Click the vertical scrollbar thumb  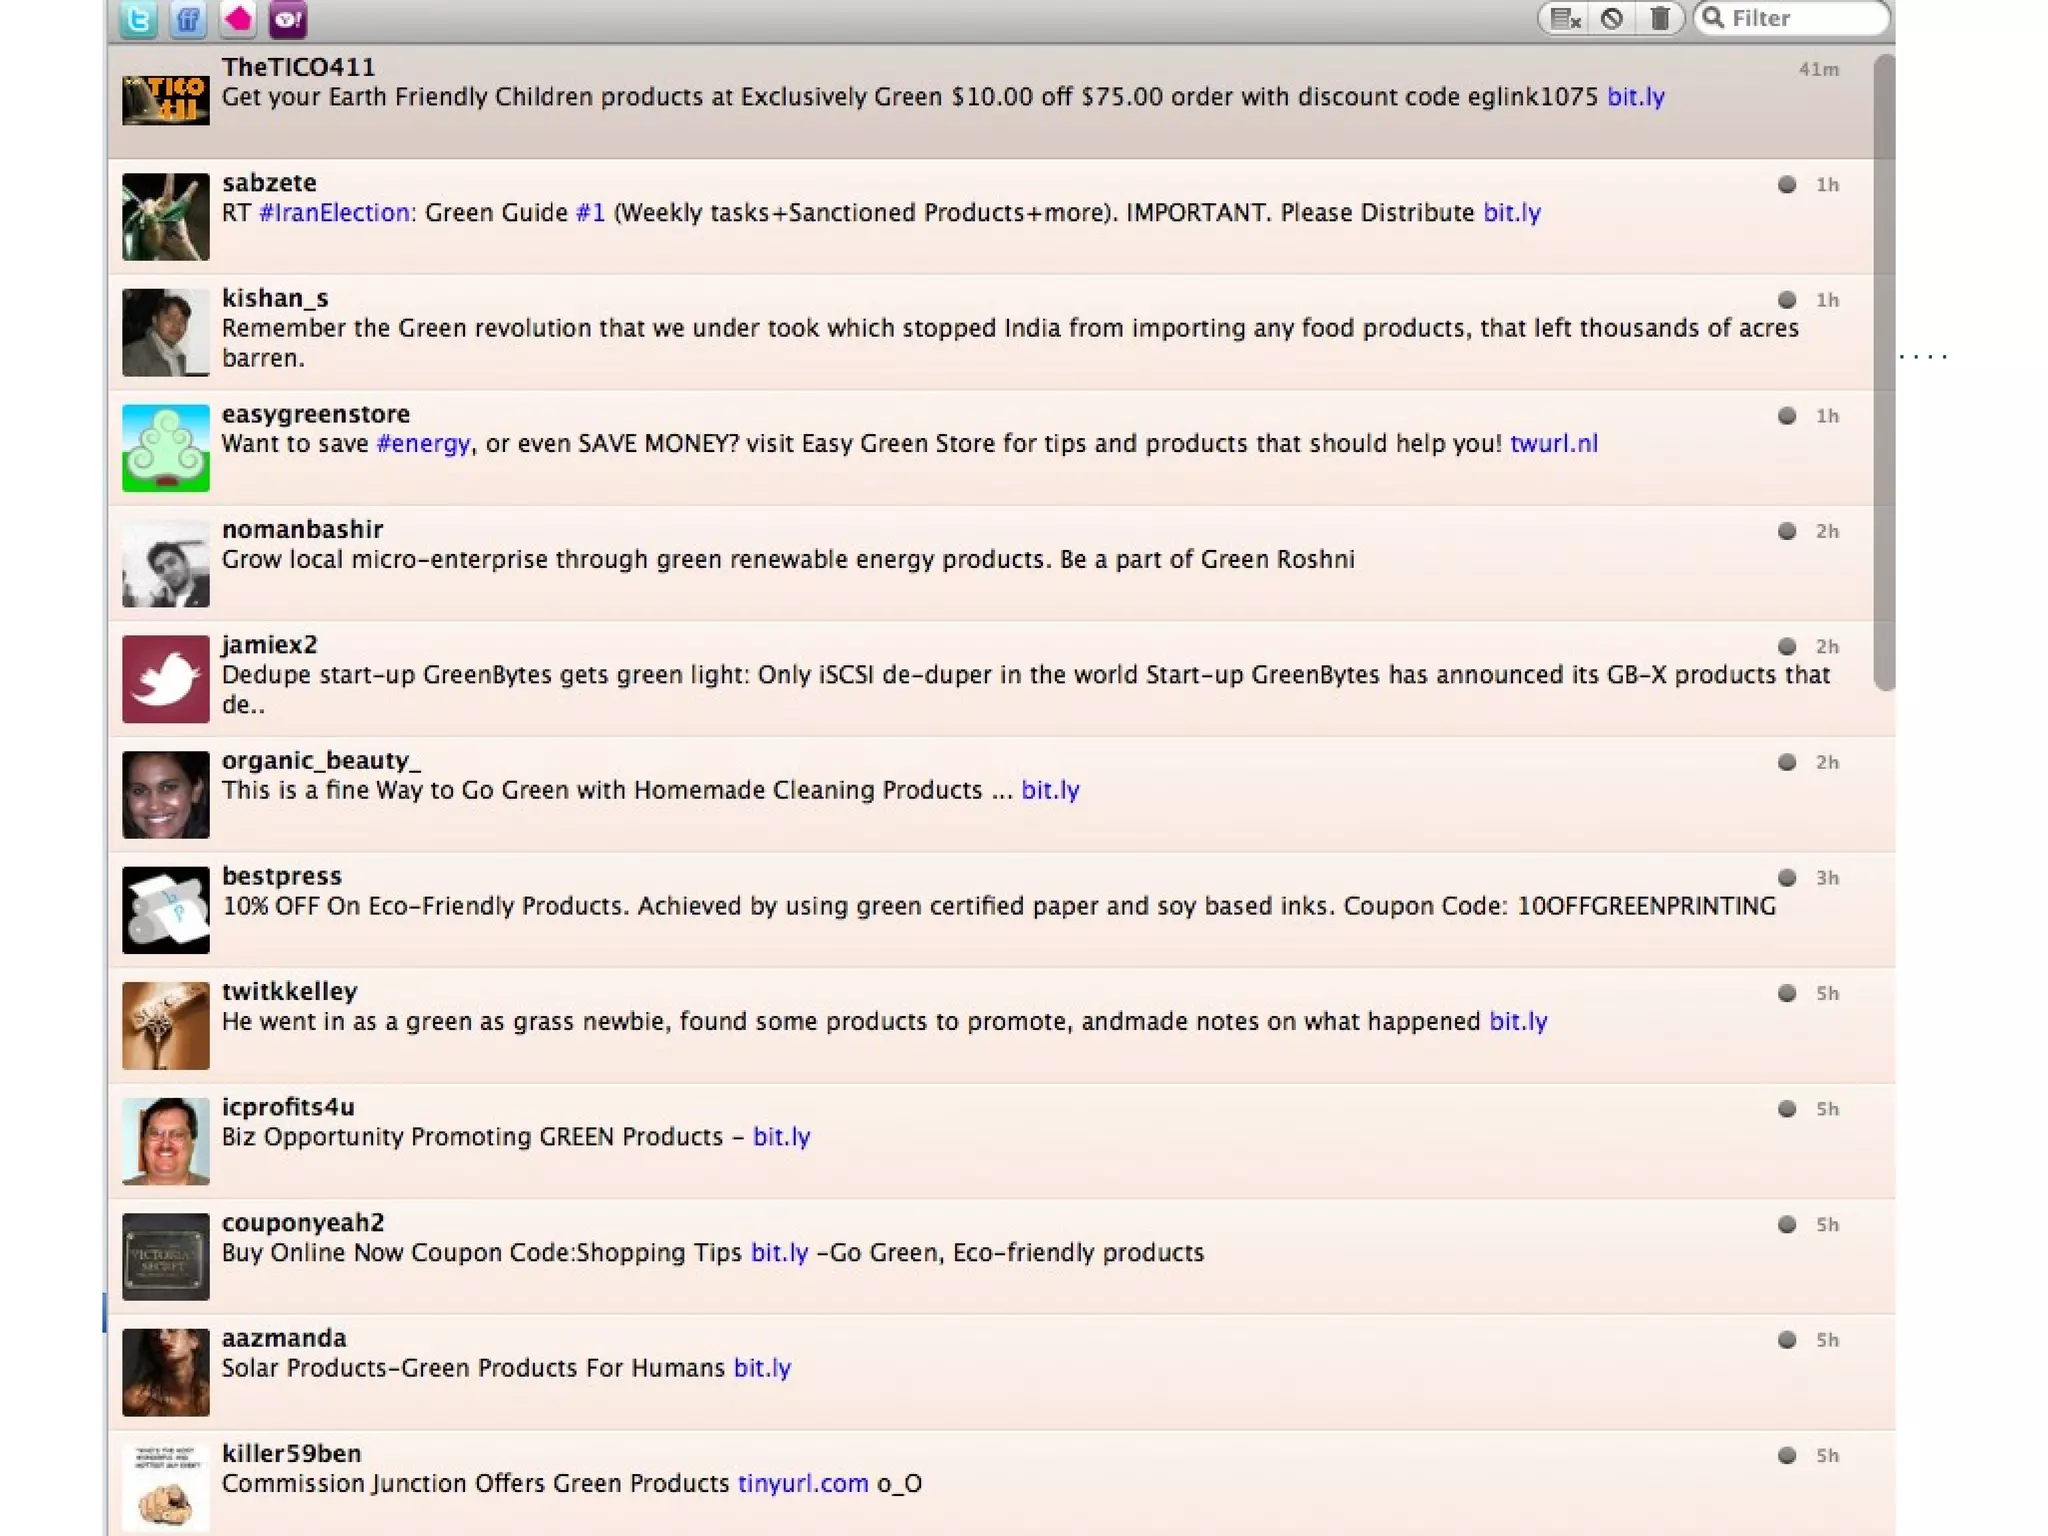coord(1884,370)
